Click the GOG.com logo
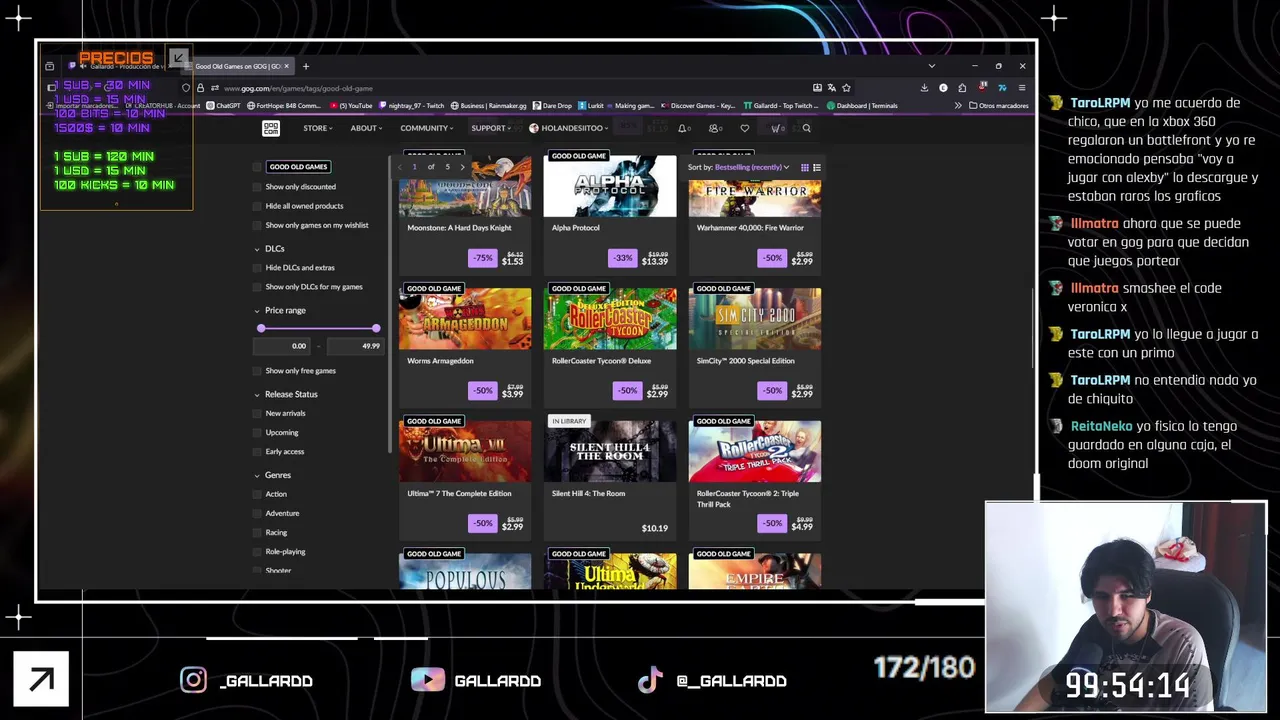This screenshot has height=720, width=1280. tap(271, 128)
